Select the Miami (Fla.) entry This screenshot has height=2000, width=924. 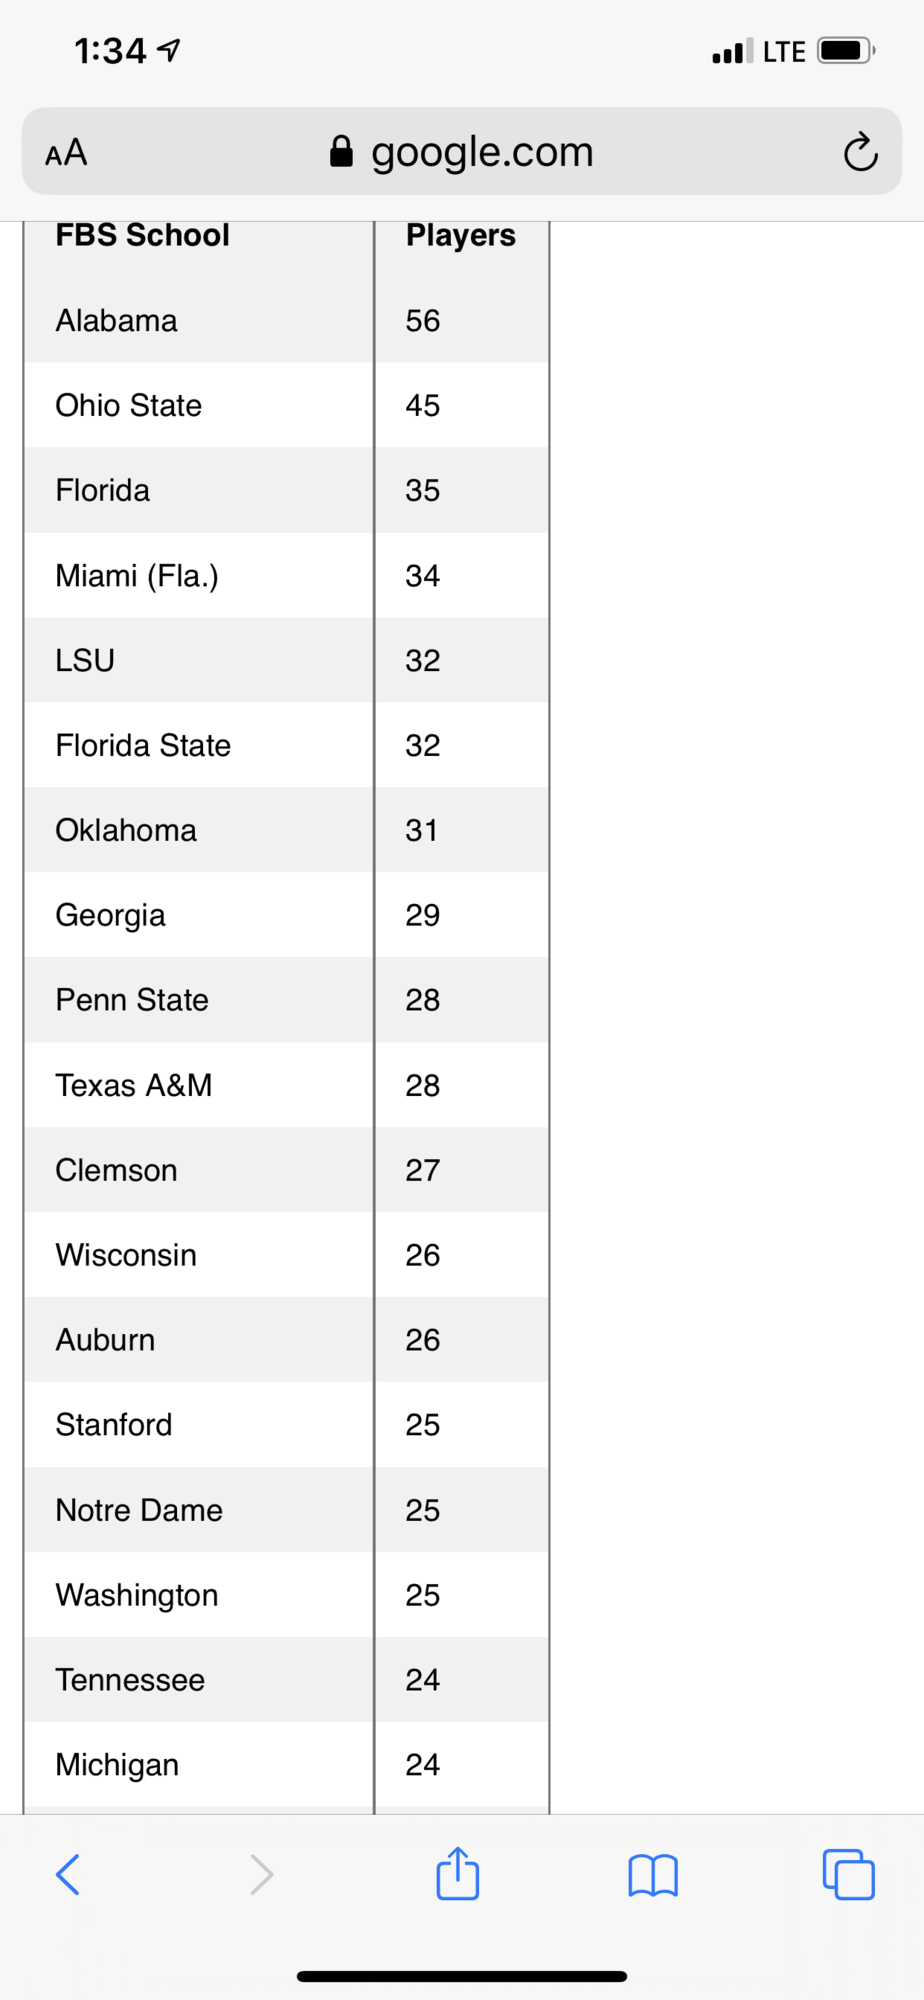[137, 576]
